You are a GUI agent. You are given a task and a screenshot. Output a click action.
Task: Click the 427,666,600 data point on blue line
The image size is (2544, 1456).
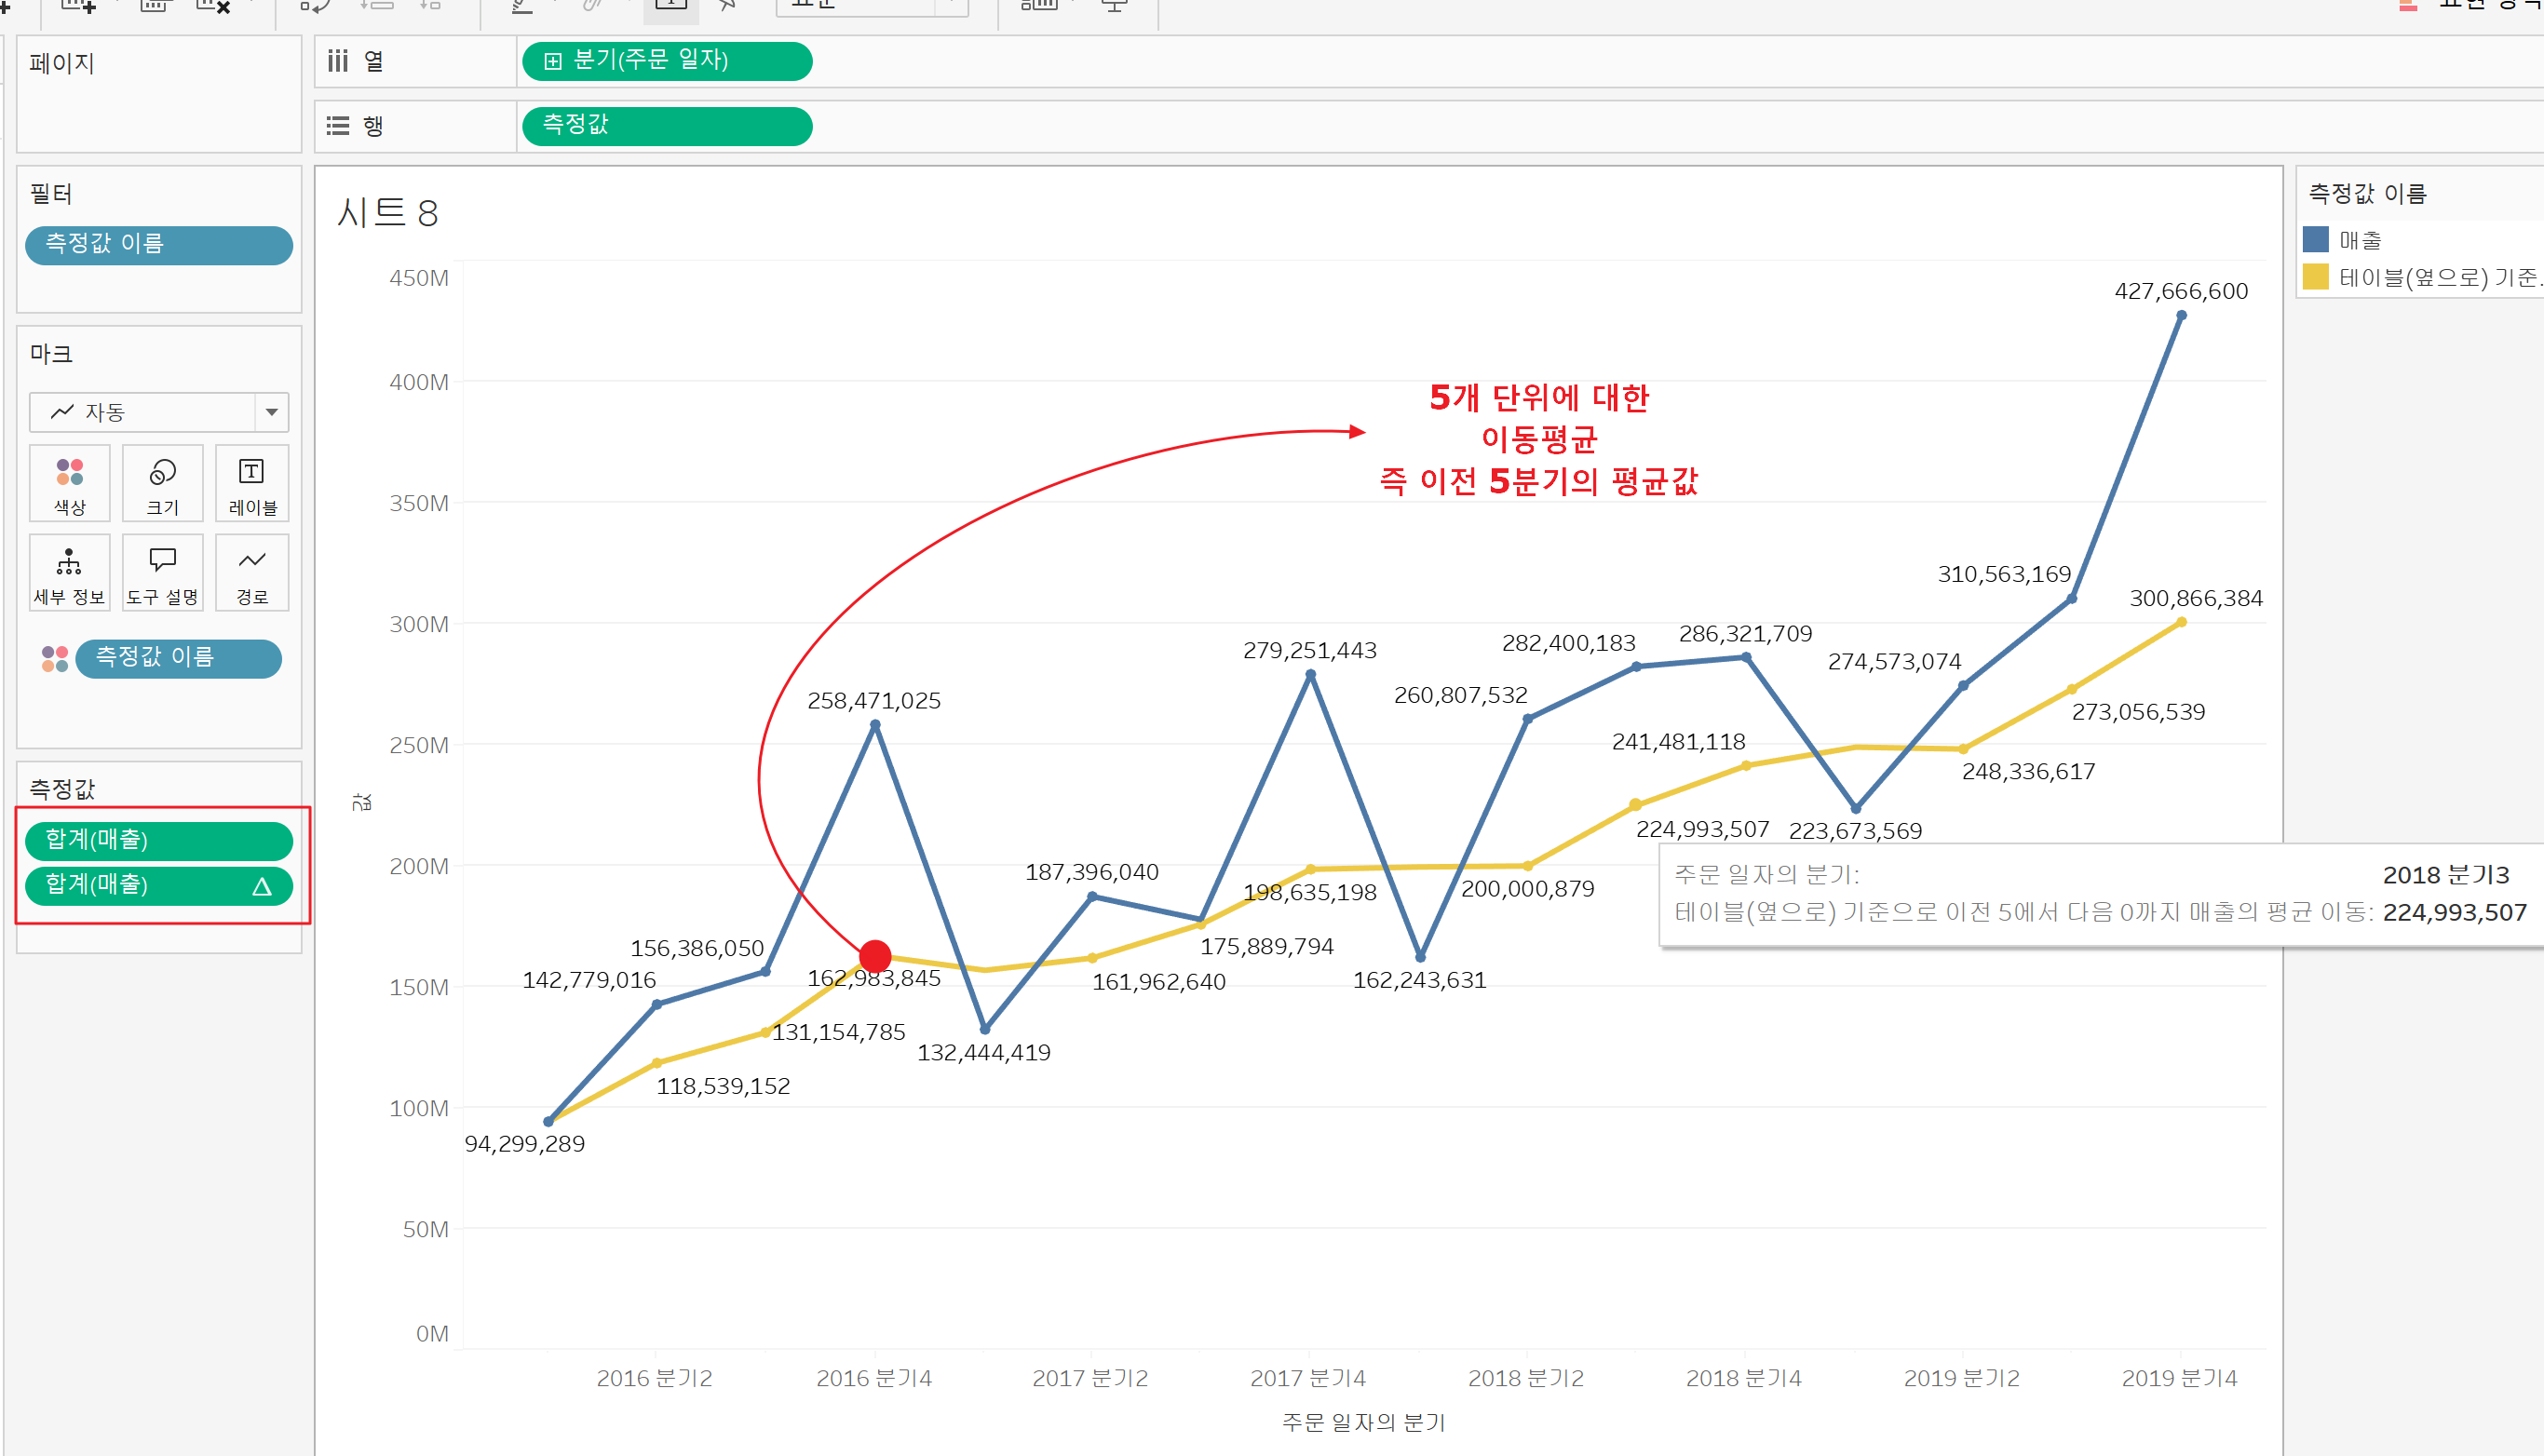click(x=2181, y=316)
